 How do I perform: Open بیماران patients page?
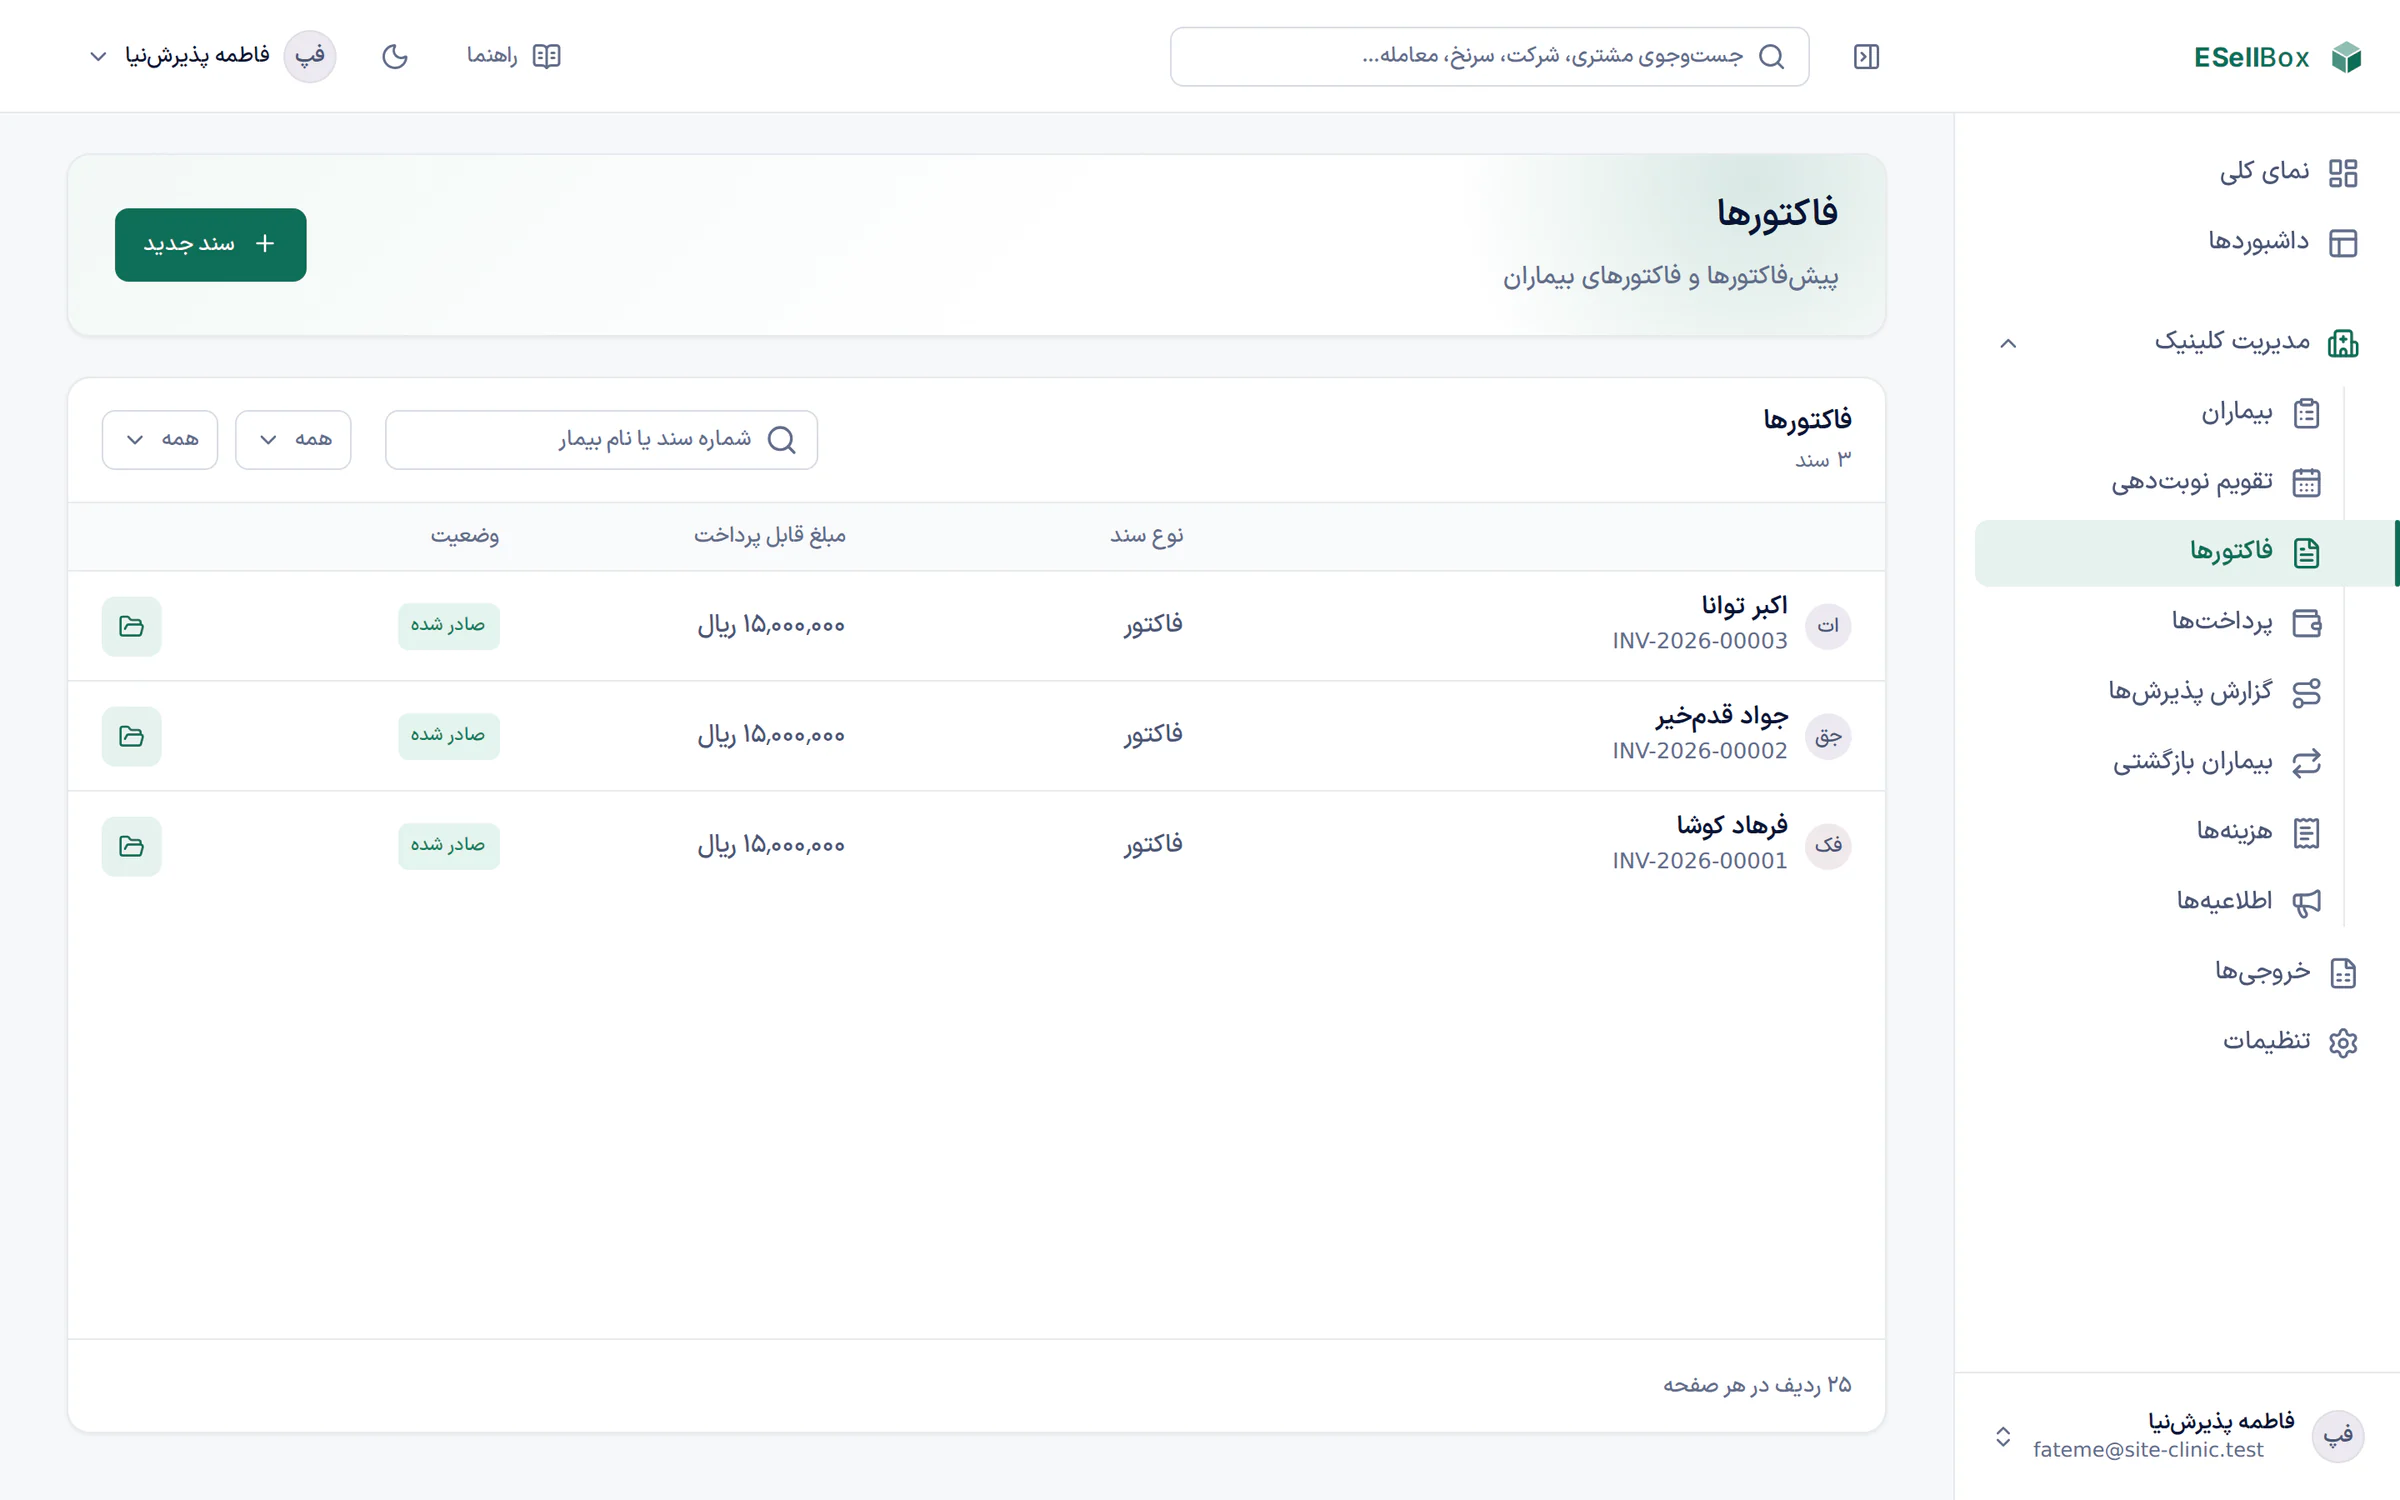point(2260,412)
